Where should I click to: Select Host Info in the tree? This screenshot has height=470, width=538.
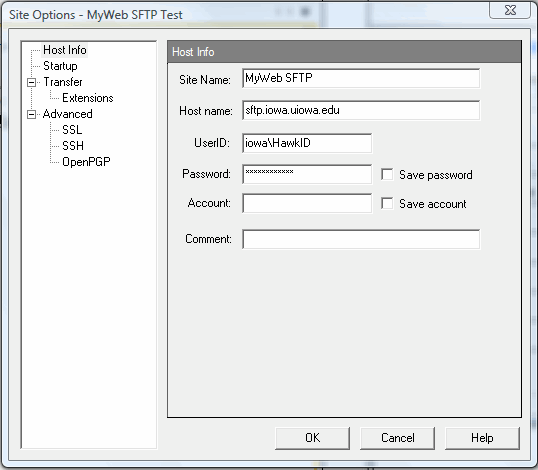click(65, 50)
